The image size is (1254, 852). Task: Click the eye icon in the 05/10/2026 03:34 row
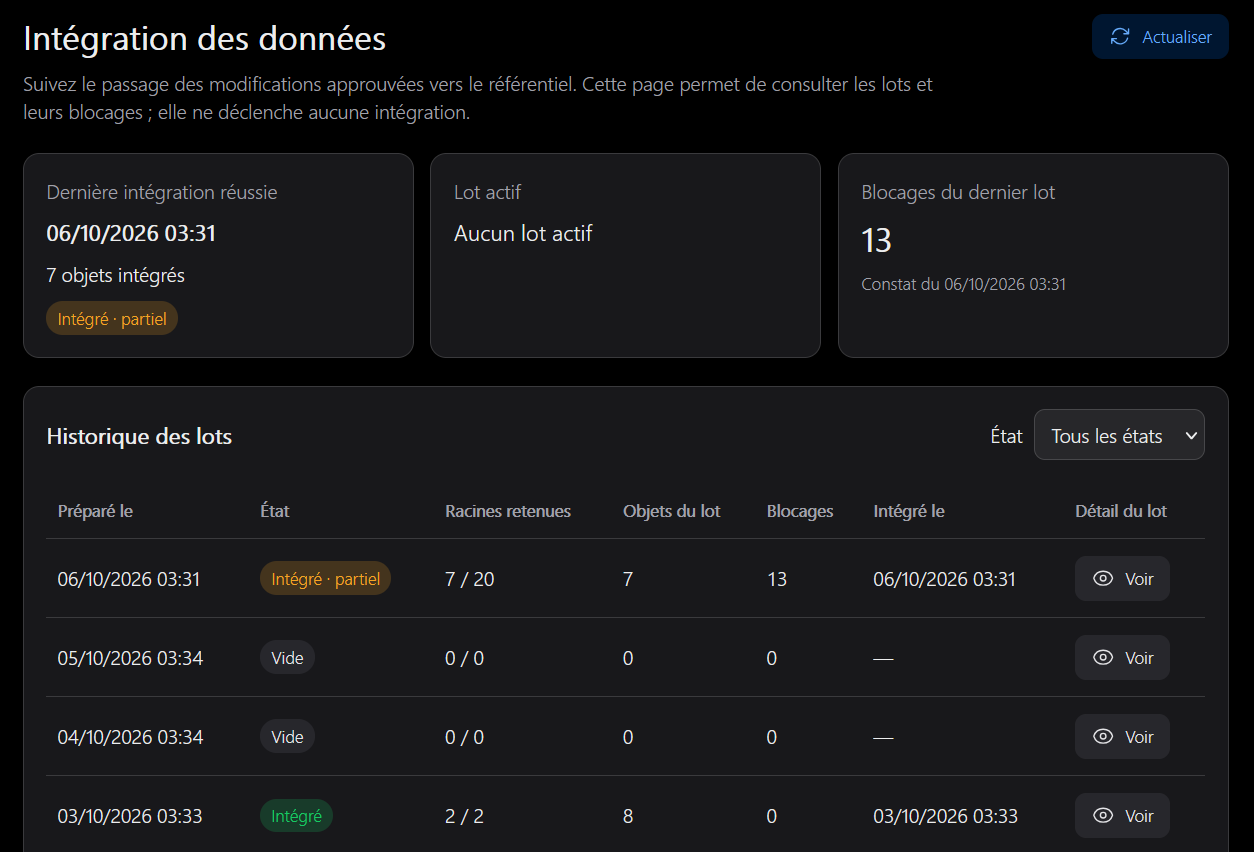tap(1103, 658)
